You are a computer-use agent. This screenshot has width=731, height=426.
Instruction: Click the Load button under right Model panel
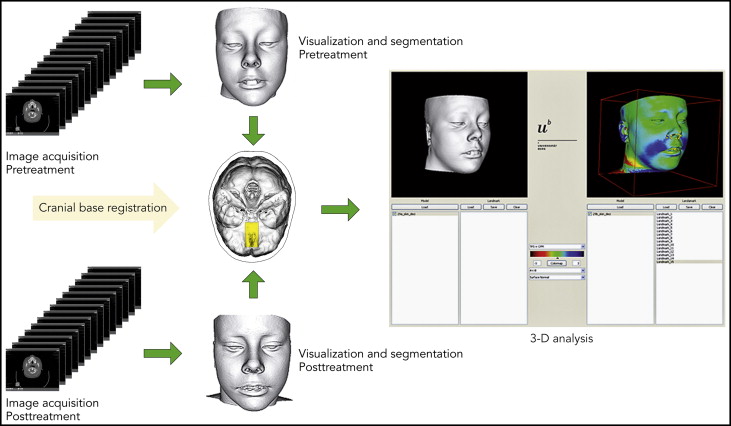[x=619, y=206]
